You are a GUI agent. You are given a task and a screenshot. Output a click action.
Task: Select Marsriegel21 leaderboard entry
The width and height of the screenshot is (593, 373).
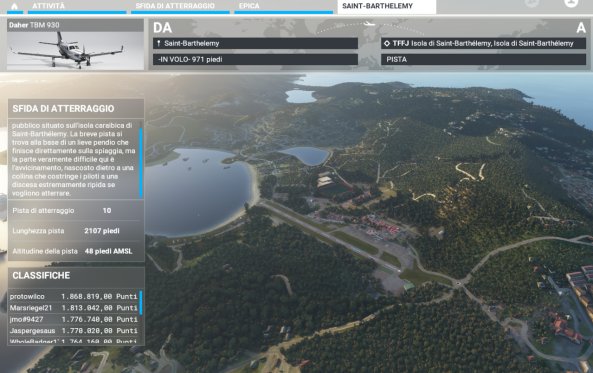74,308
